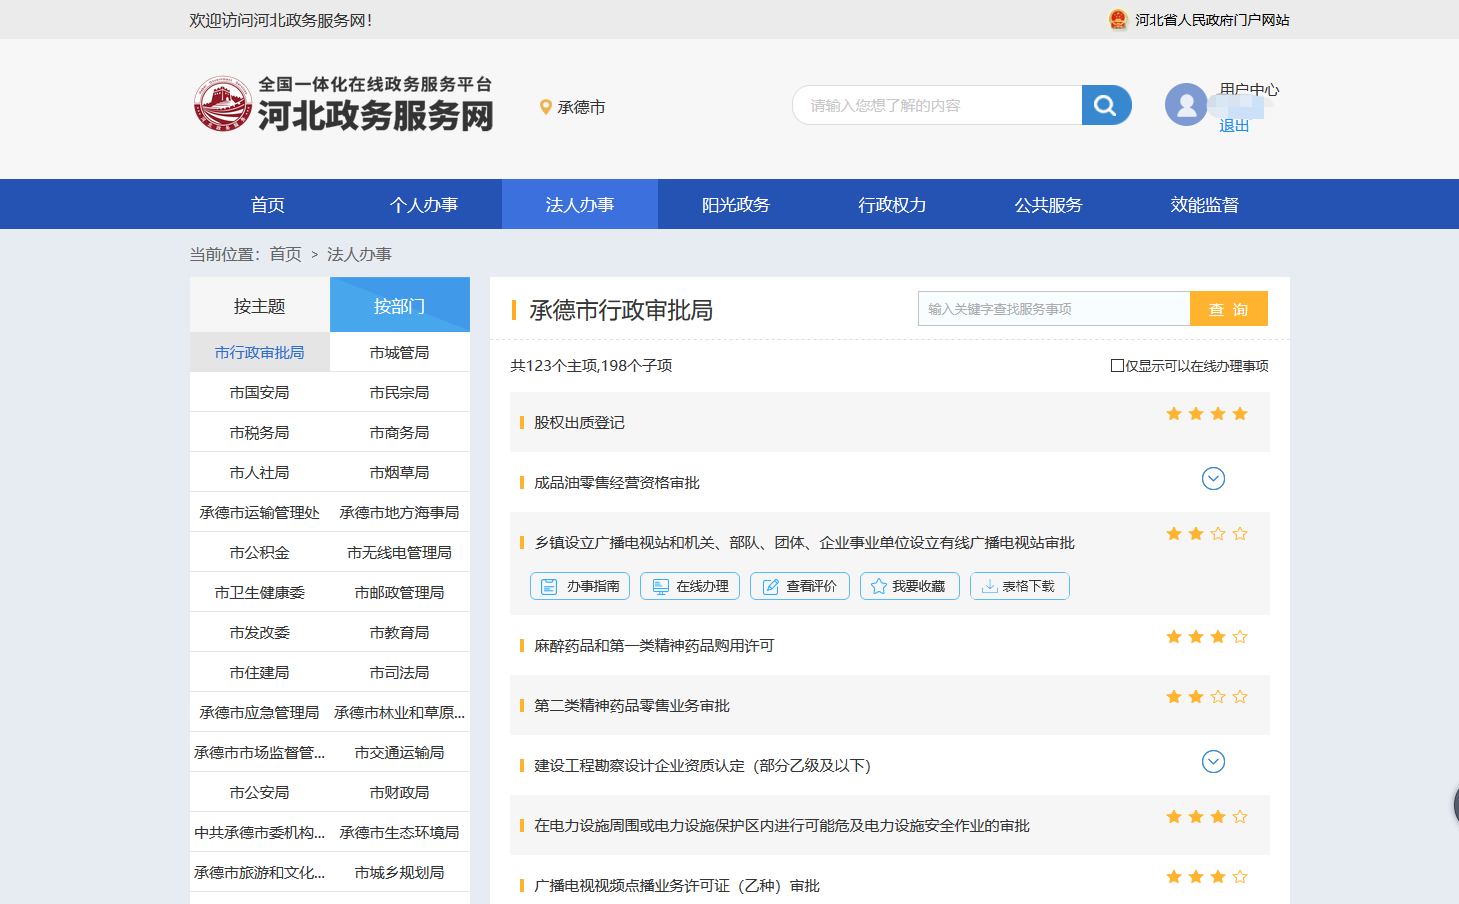Click 股权出质登记 star rating
This screenshot has width=1459, height=904.
point(1207,414)
